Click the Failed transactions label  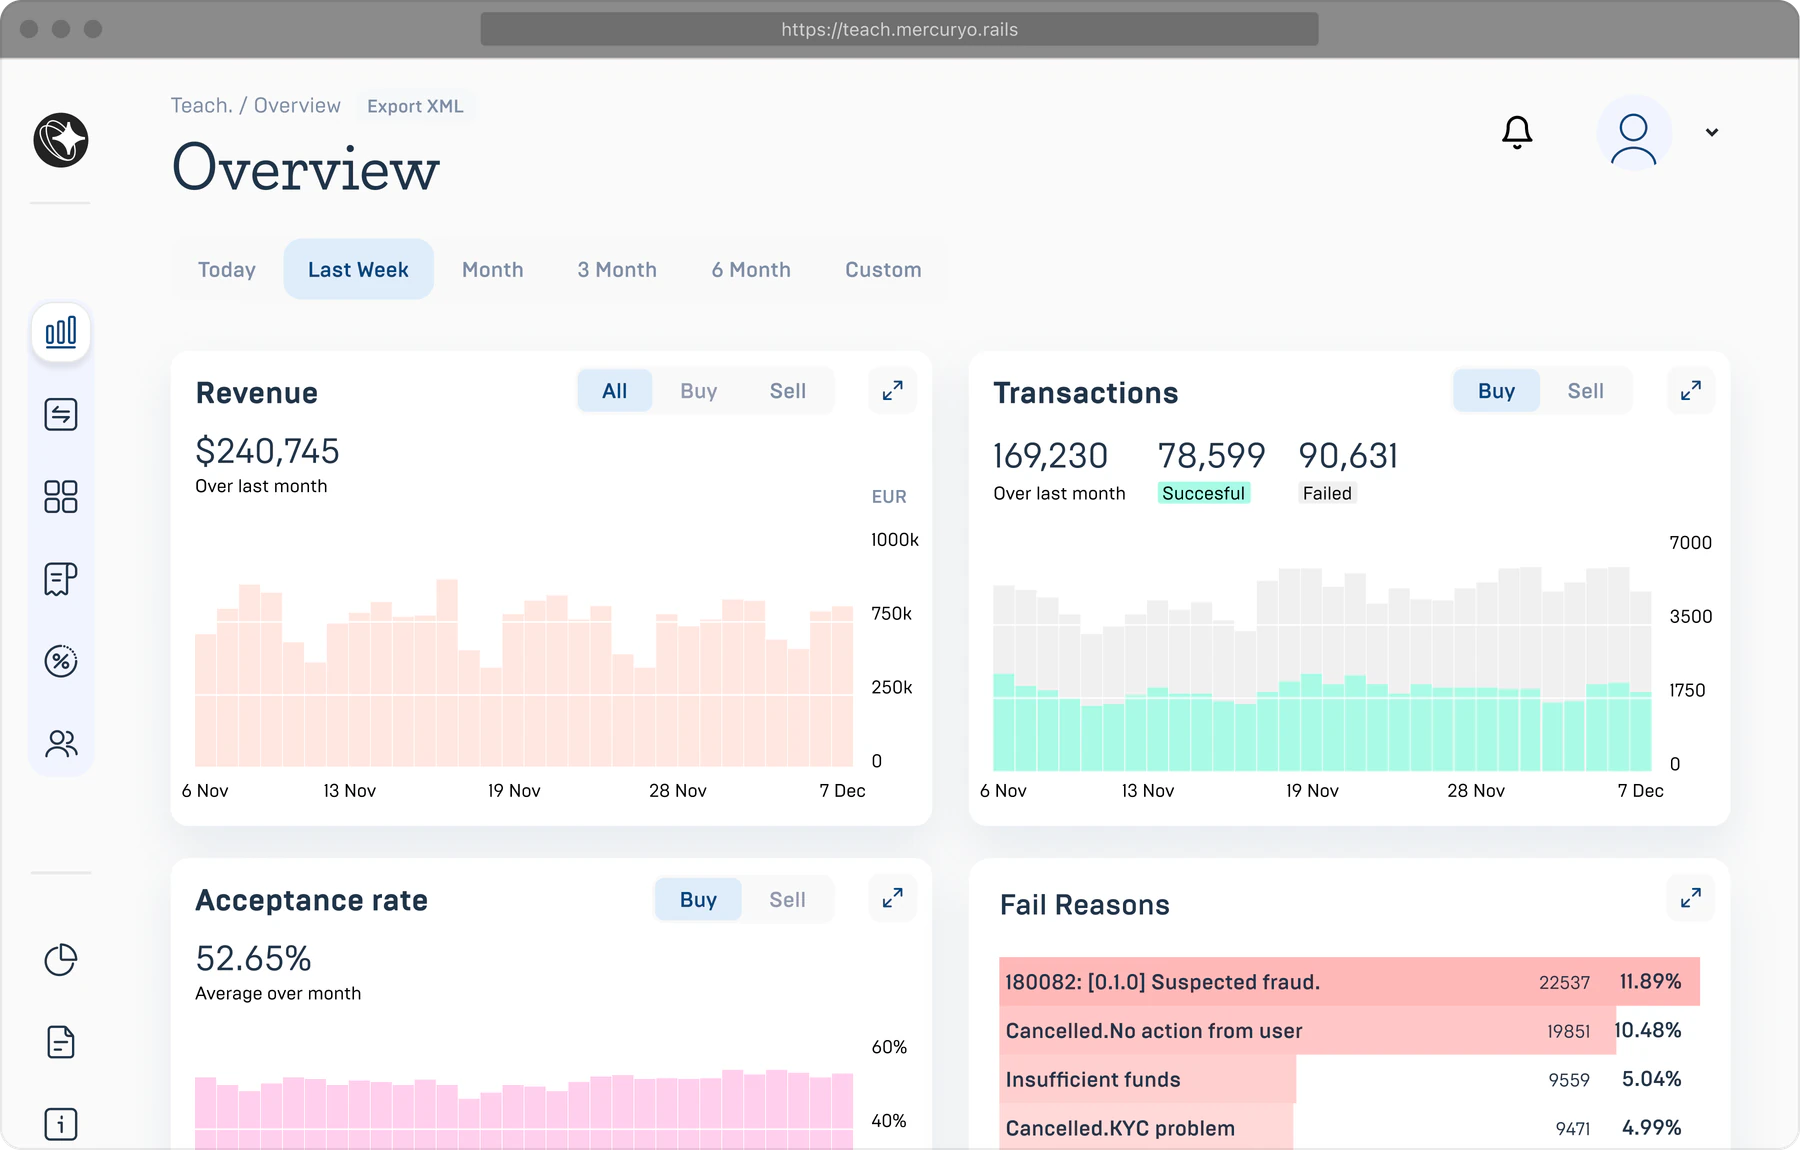coord(1327,493)
